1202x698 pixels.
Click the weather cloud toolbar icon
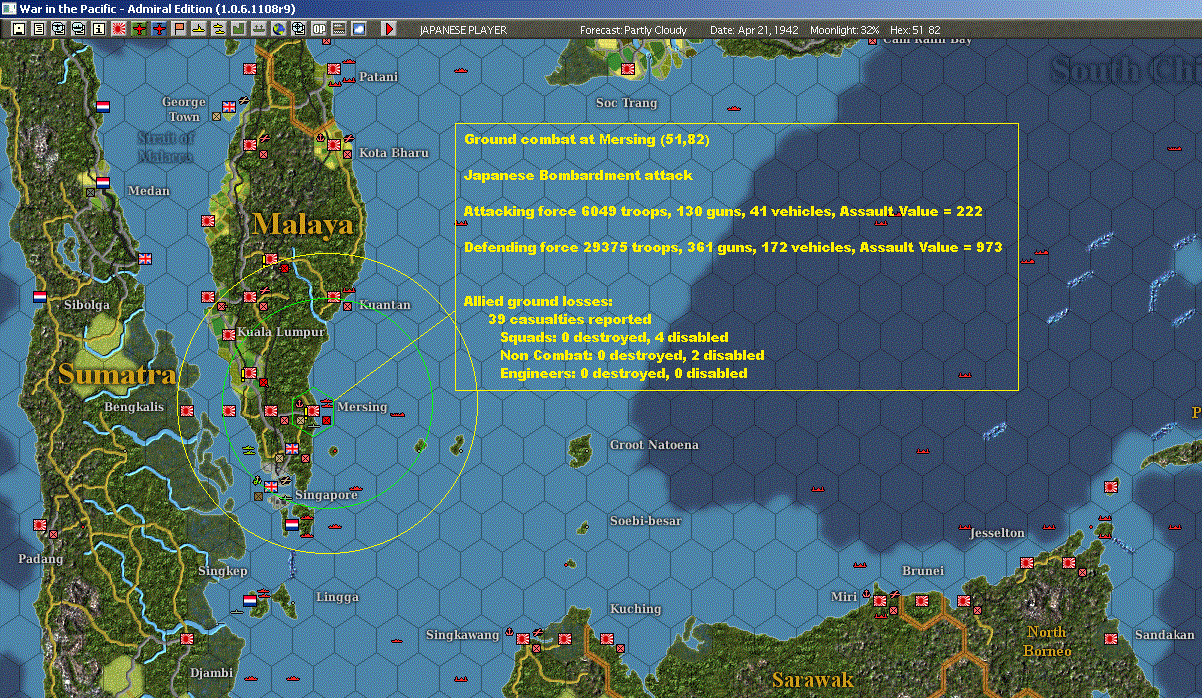click(x=359, y=29)
